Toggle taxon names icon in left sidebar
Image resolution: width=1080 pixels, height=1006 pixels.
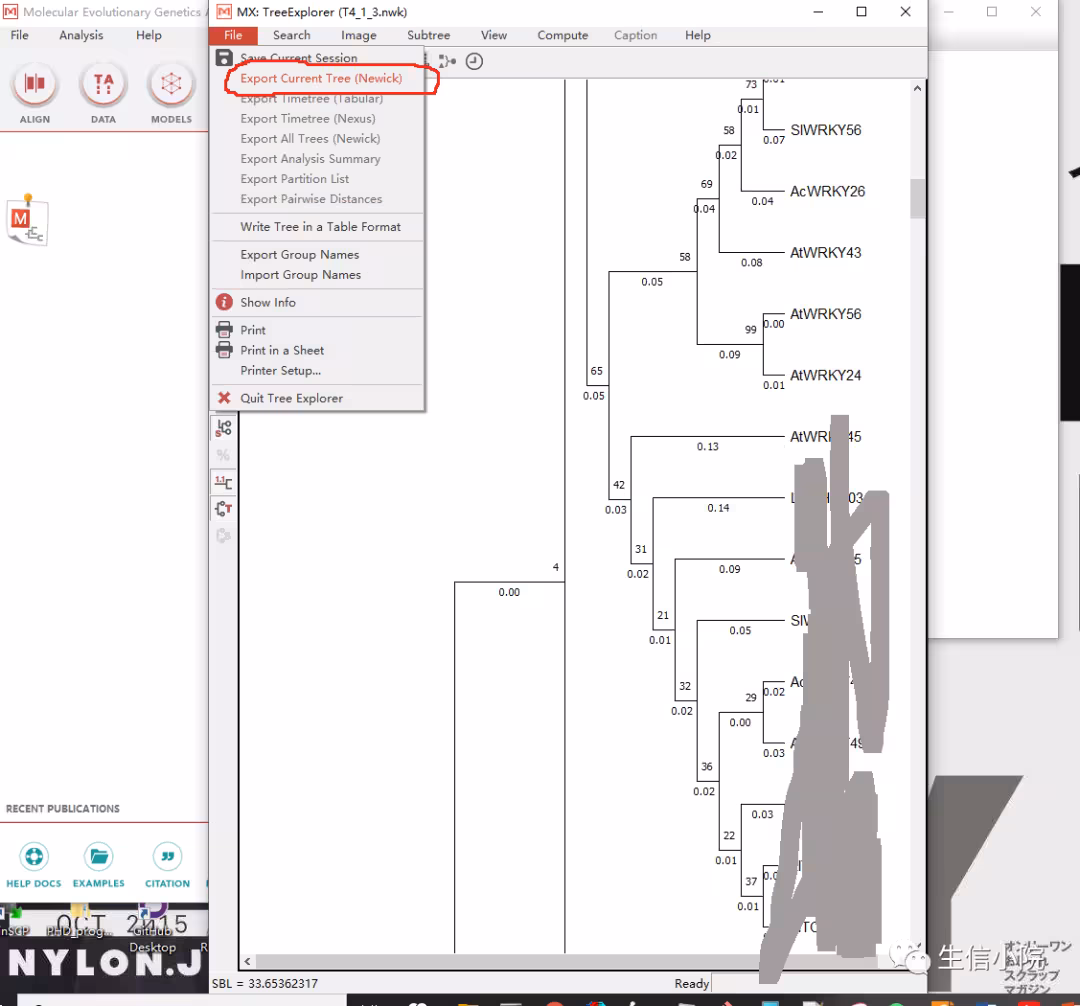[x=223, y=509]
